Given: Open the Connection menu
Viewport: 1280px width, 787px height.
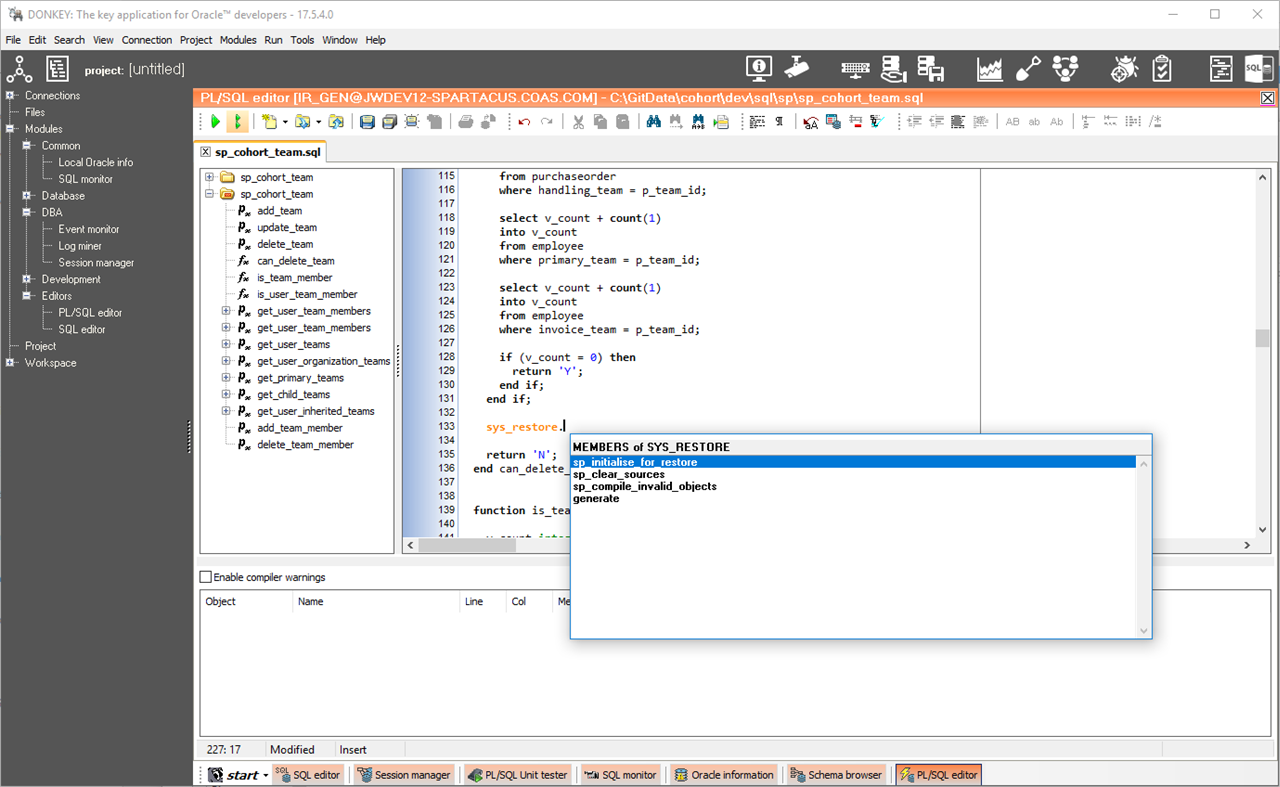Looking at the screenshot, I should 146,40.
